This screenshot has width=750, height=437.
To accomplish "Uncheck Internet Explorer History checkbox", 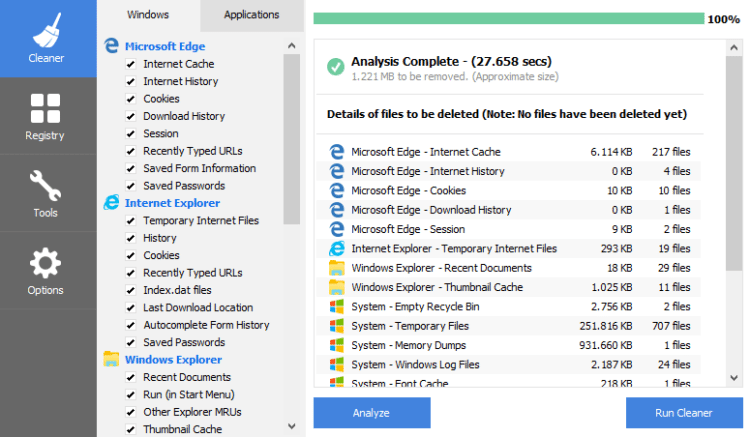I will [131, 238].
